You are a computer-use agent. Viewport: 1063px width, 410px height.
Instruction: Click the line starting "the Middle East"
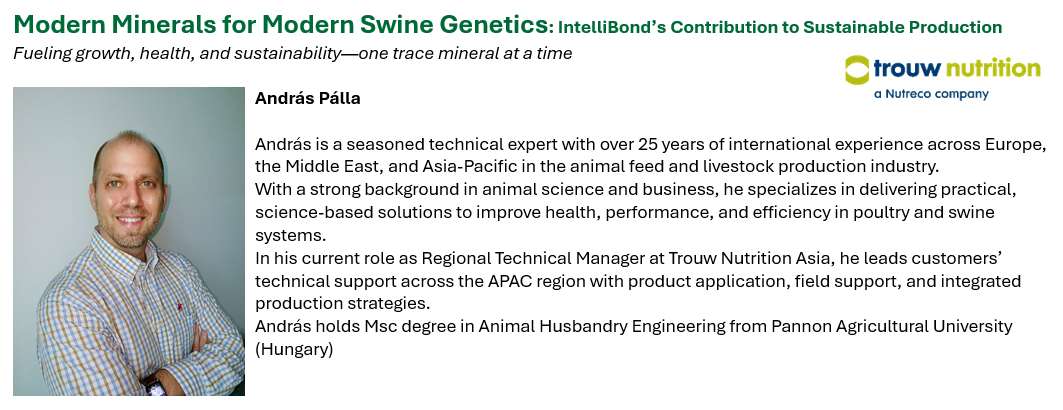click(x=597, y=165)
